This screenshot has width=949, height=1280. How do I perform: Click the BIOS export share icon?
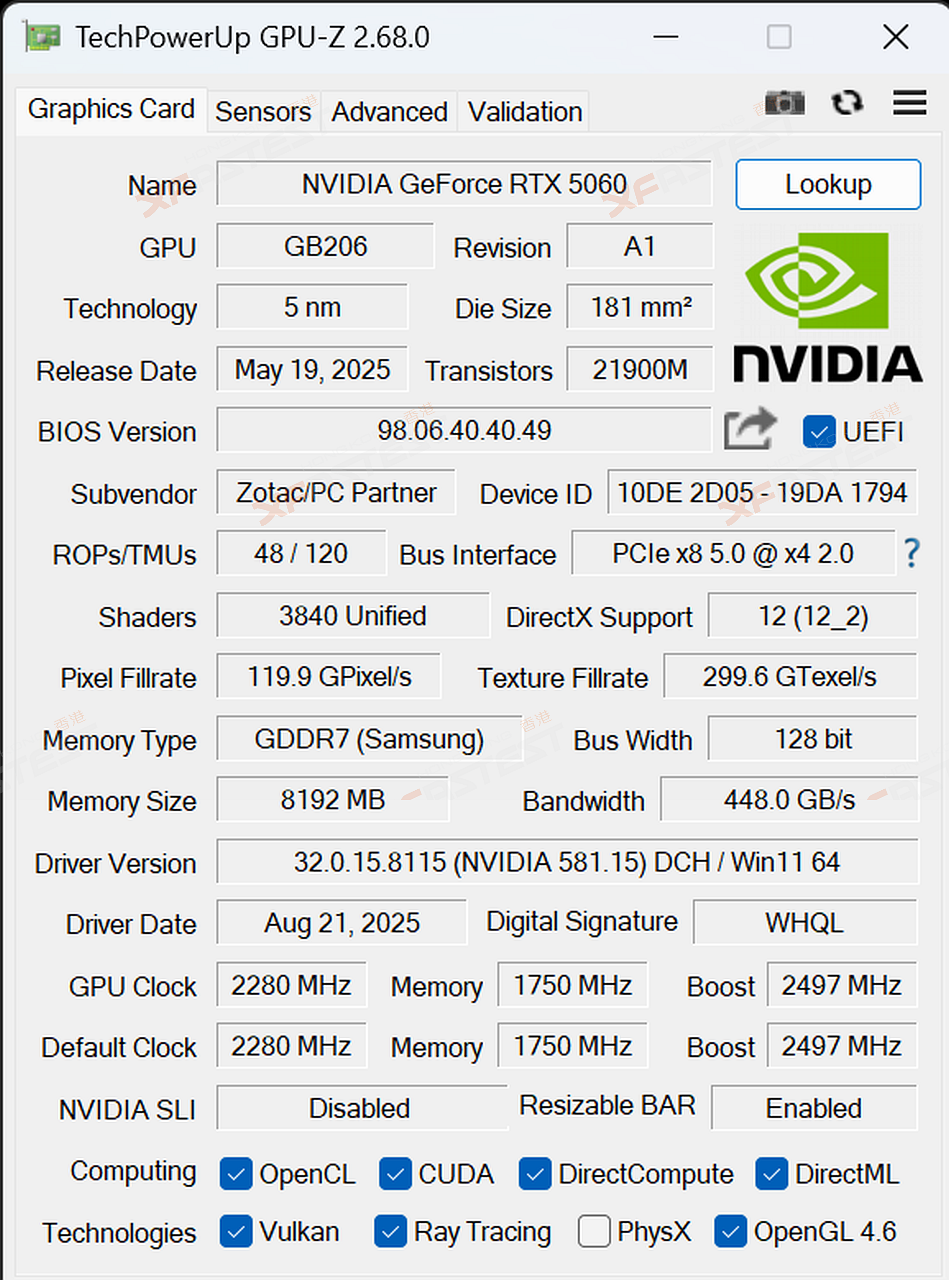click(x=750, y=430)
